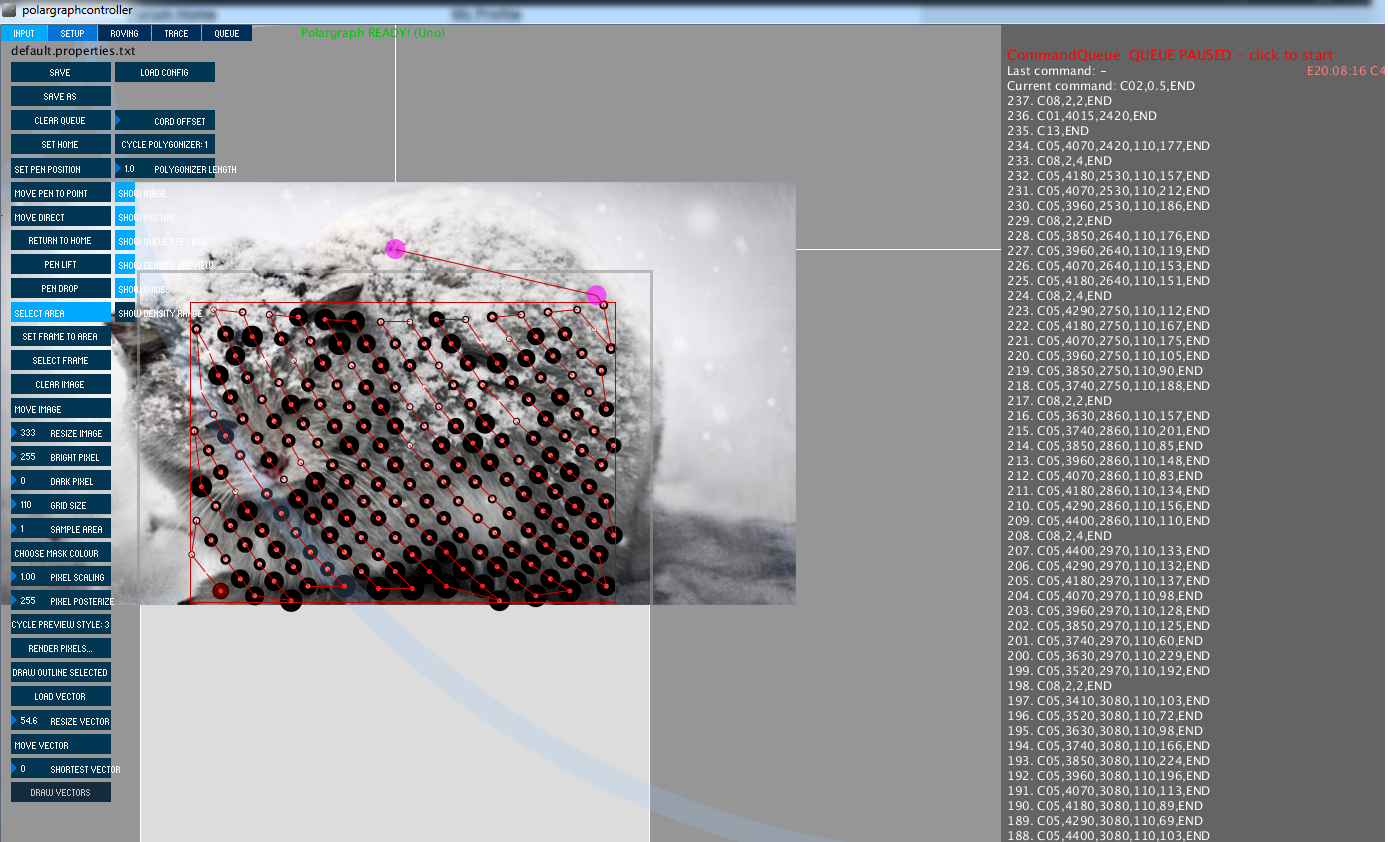Image resolution: width=1388 pixels, height=842 pixels.
Task: Click CLEAR IMAGE button
Action: [x=61, y=384]
